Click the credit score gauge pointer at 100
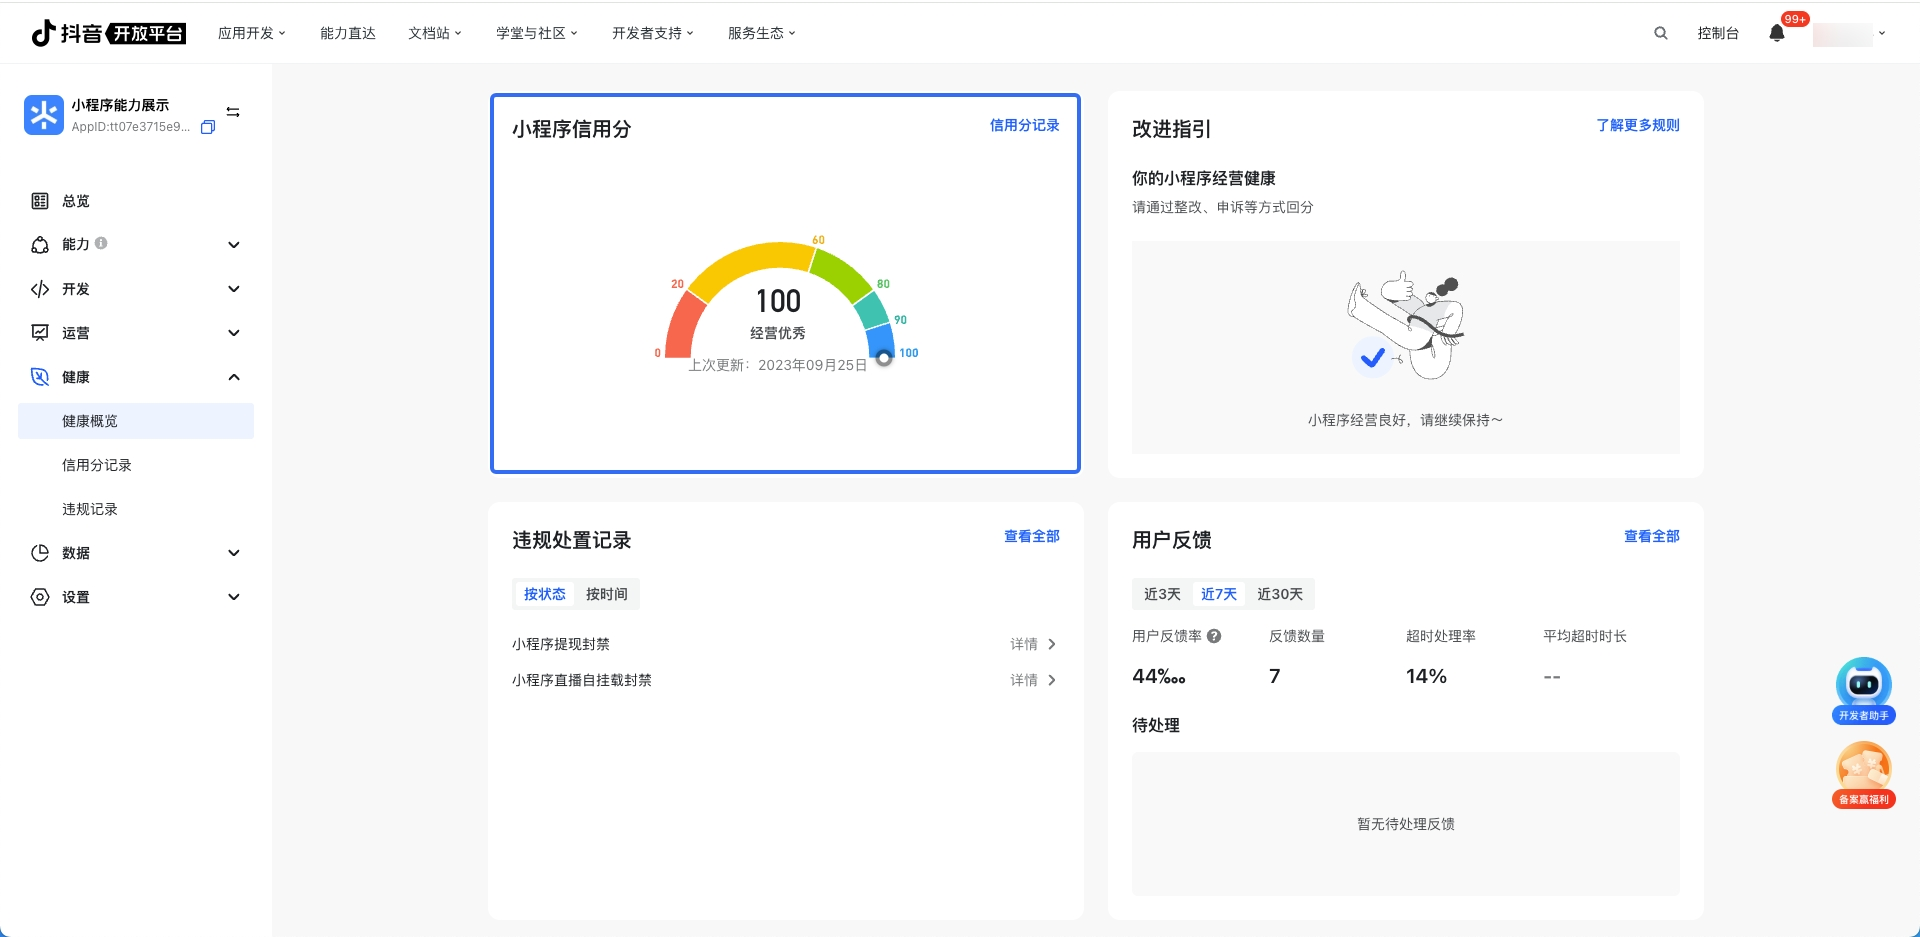1920x937 pixels. [x=884, y=358]
